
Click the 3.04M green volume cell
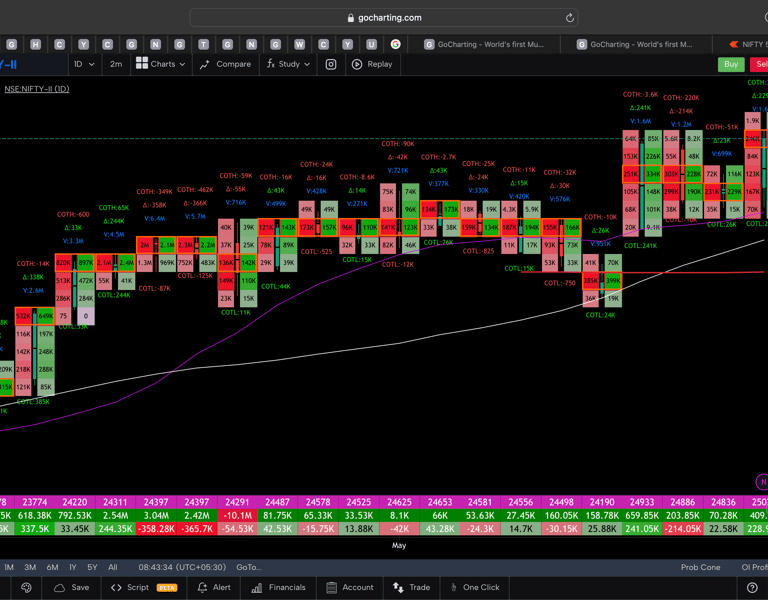pos(156,515)
